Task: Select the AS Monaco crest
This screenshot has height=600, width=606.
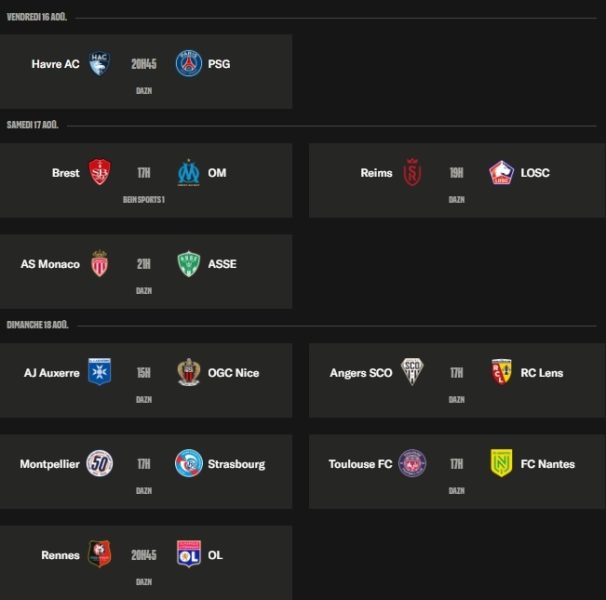Action: pos(99,264)
